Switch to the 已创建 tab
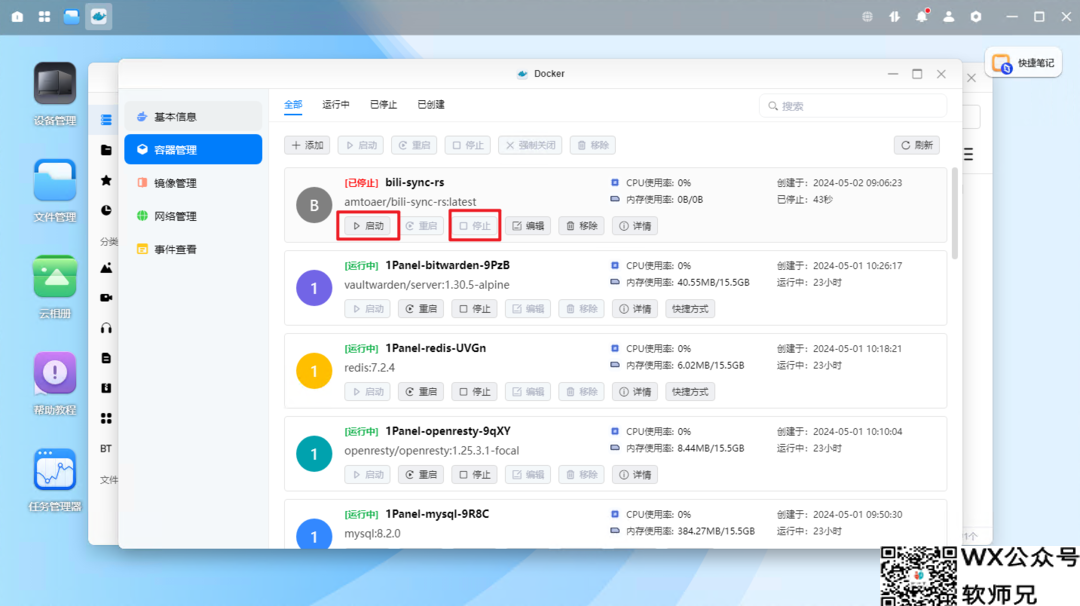This screenshot has width=1080, height=606. 431,105
